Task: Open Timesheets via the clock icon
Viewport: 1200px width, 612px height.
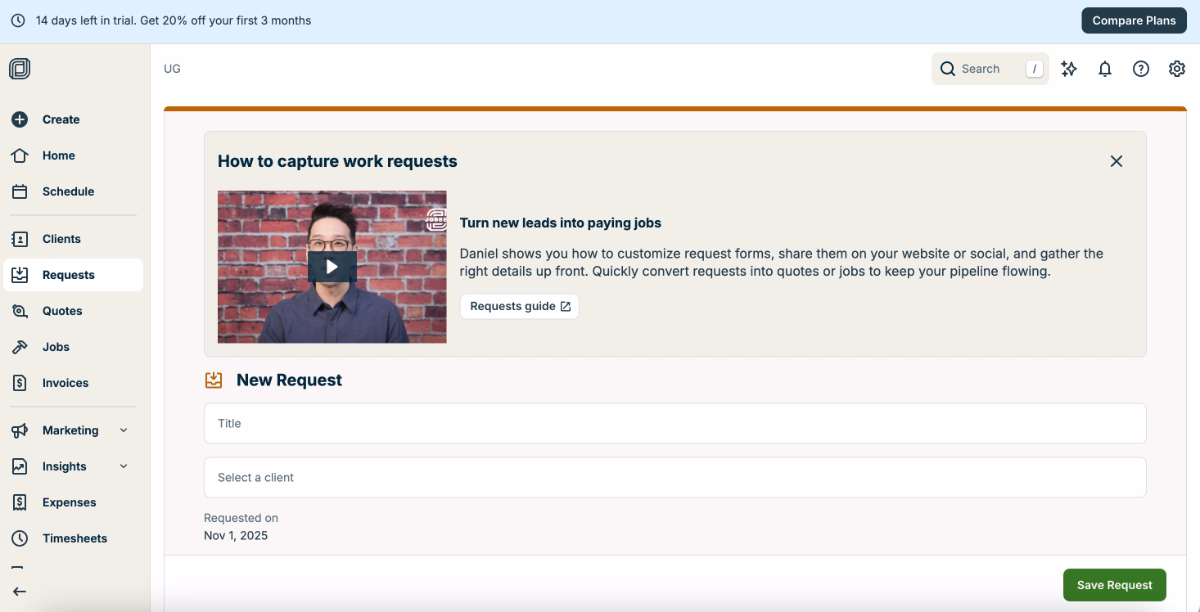Action: (x=21, y=538)
